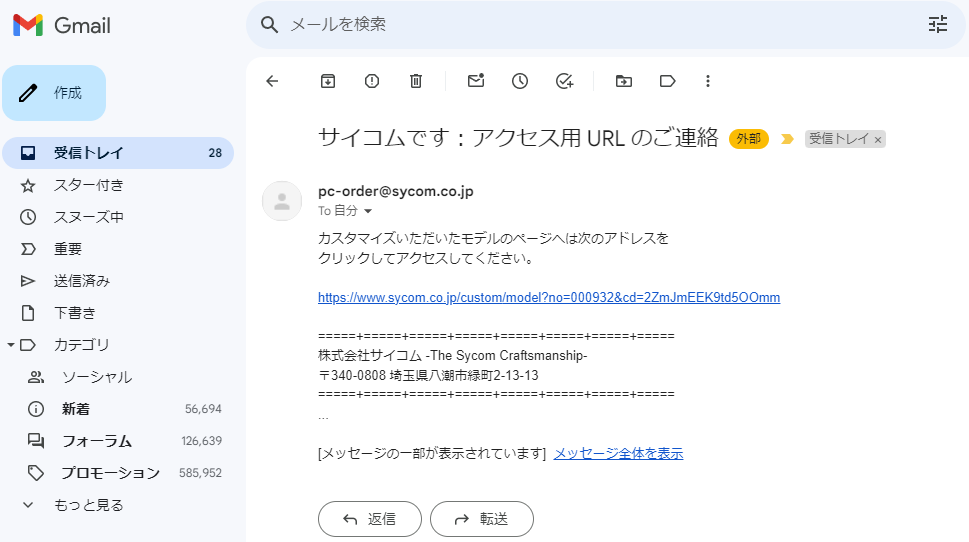Remove the 受信トレイ label with x
Image resolution: width=969 pixels, height=542 pixels.
tap(878, 140)
